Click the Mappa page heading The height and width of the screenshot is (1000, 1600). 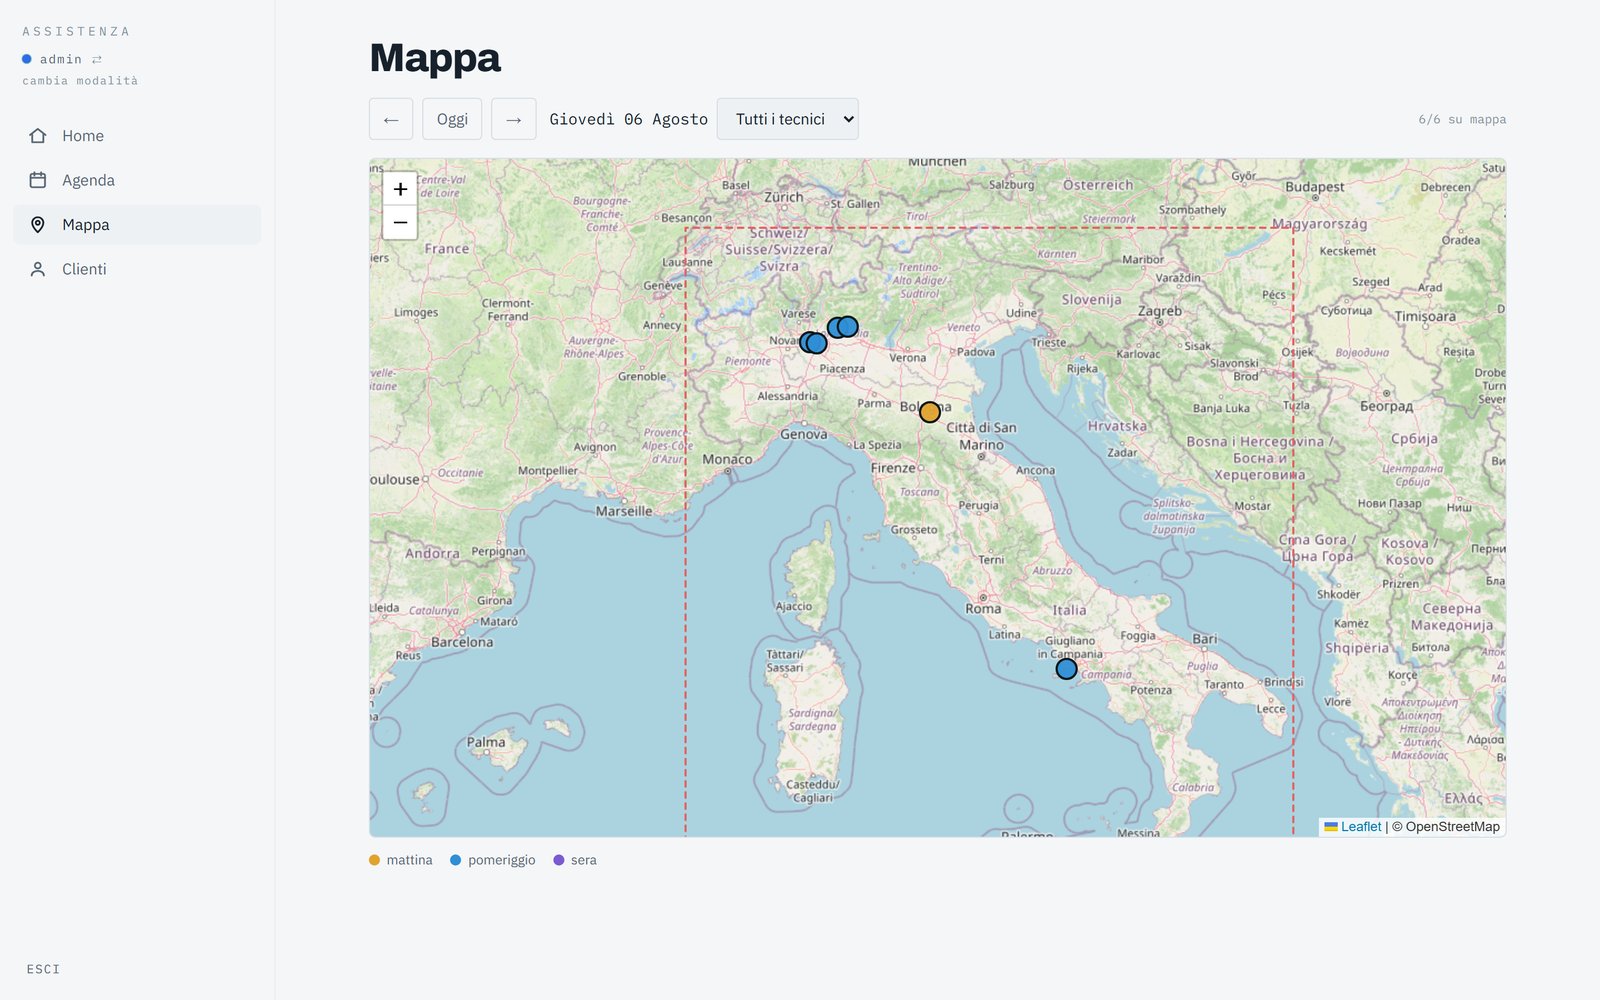coord(435,58)
